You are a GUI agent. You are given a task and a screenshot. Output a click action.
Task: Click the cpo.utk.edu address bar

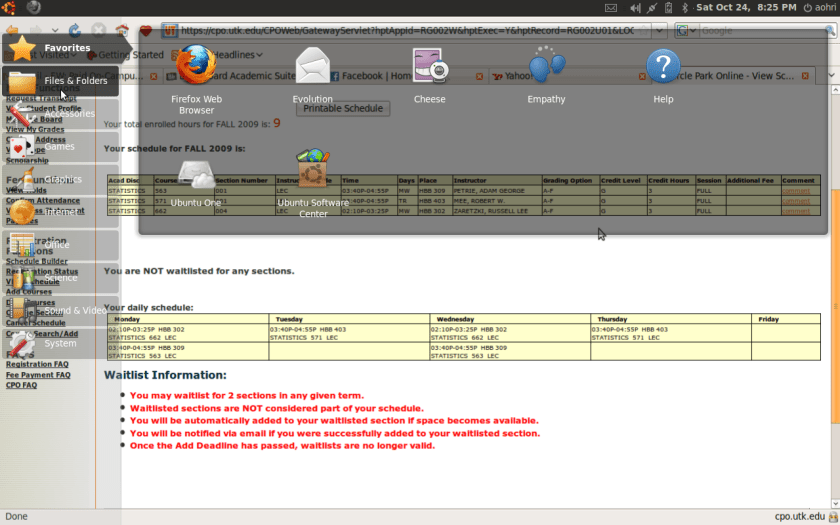tap(407, 31)
